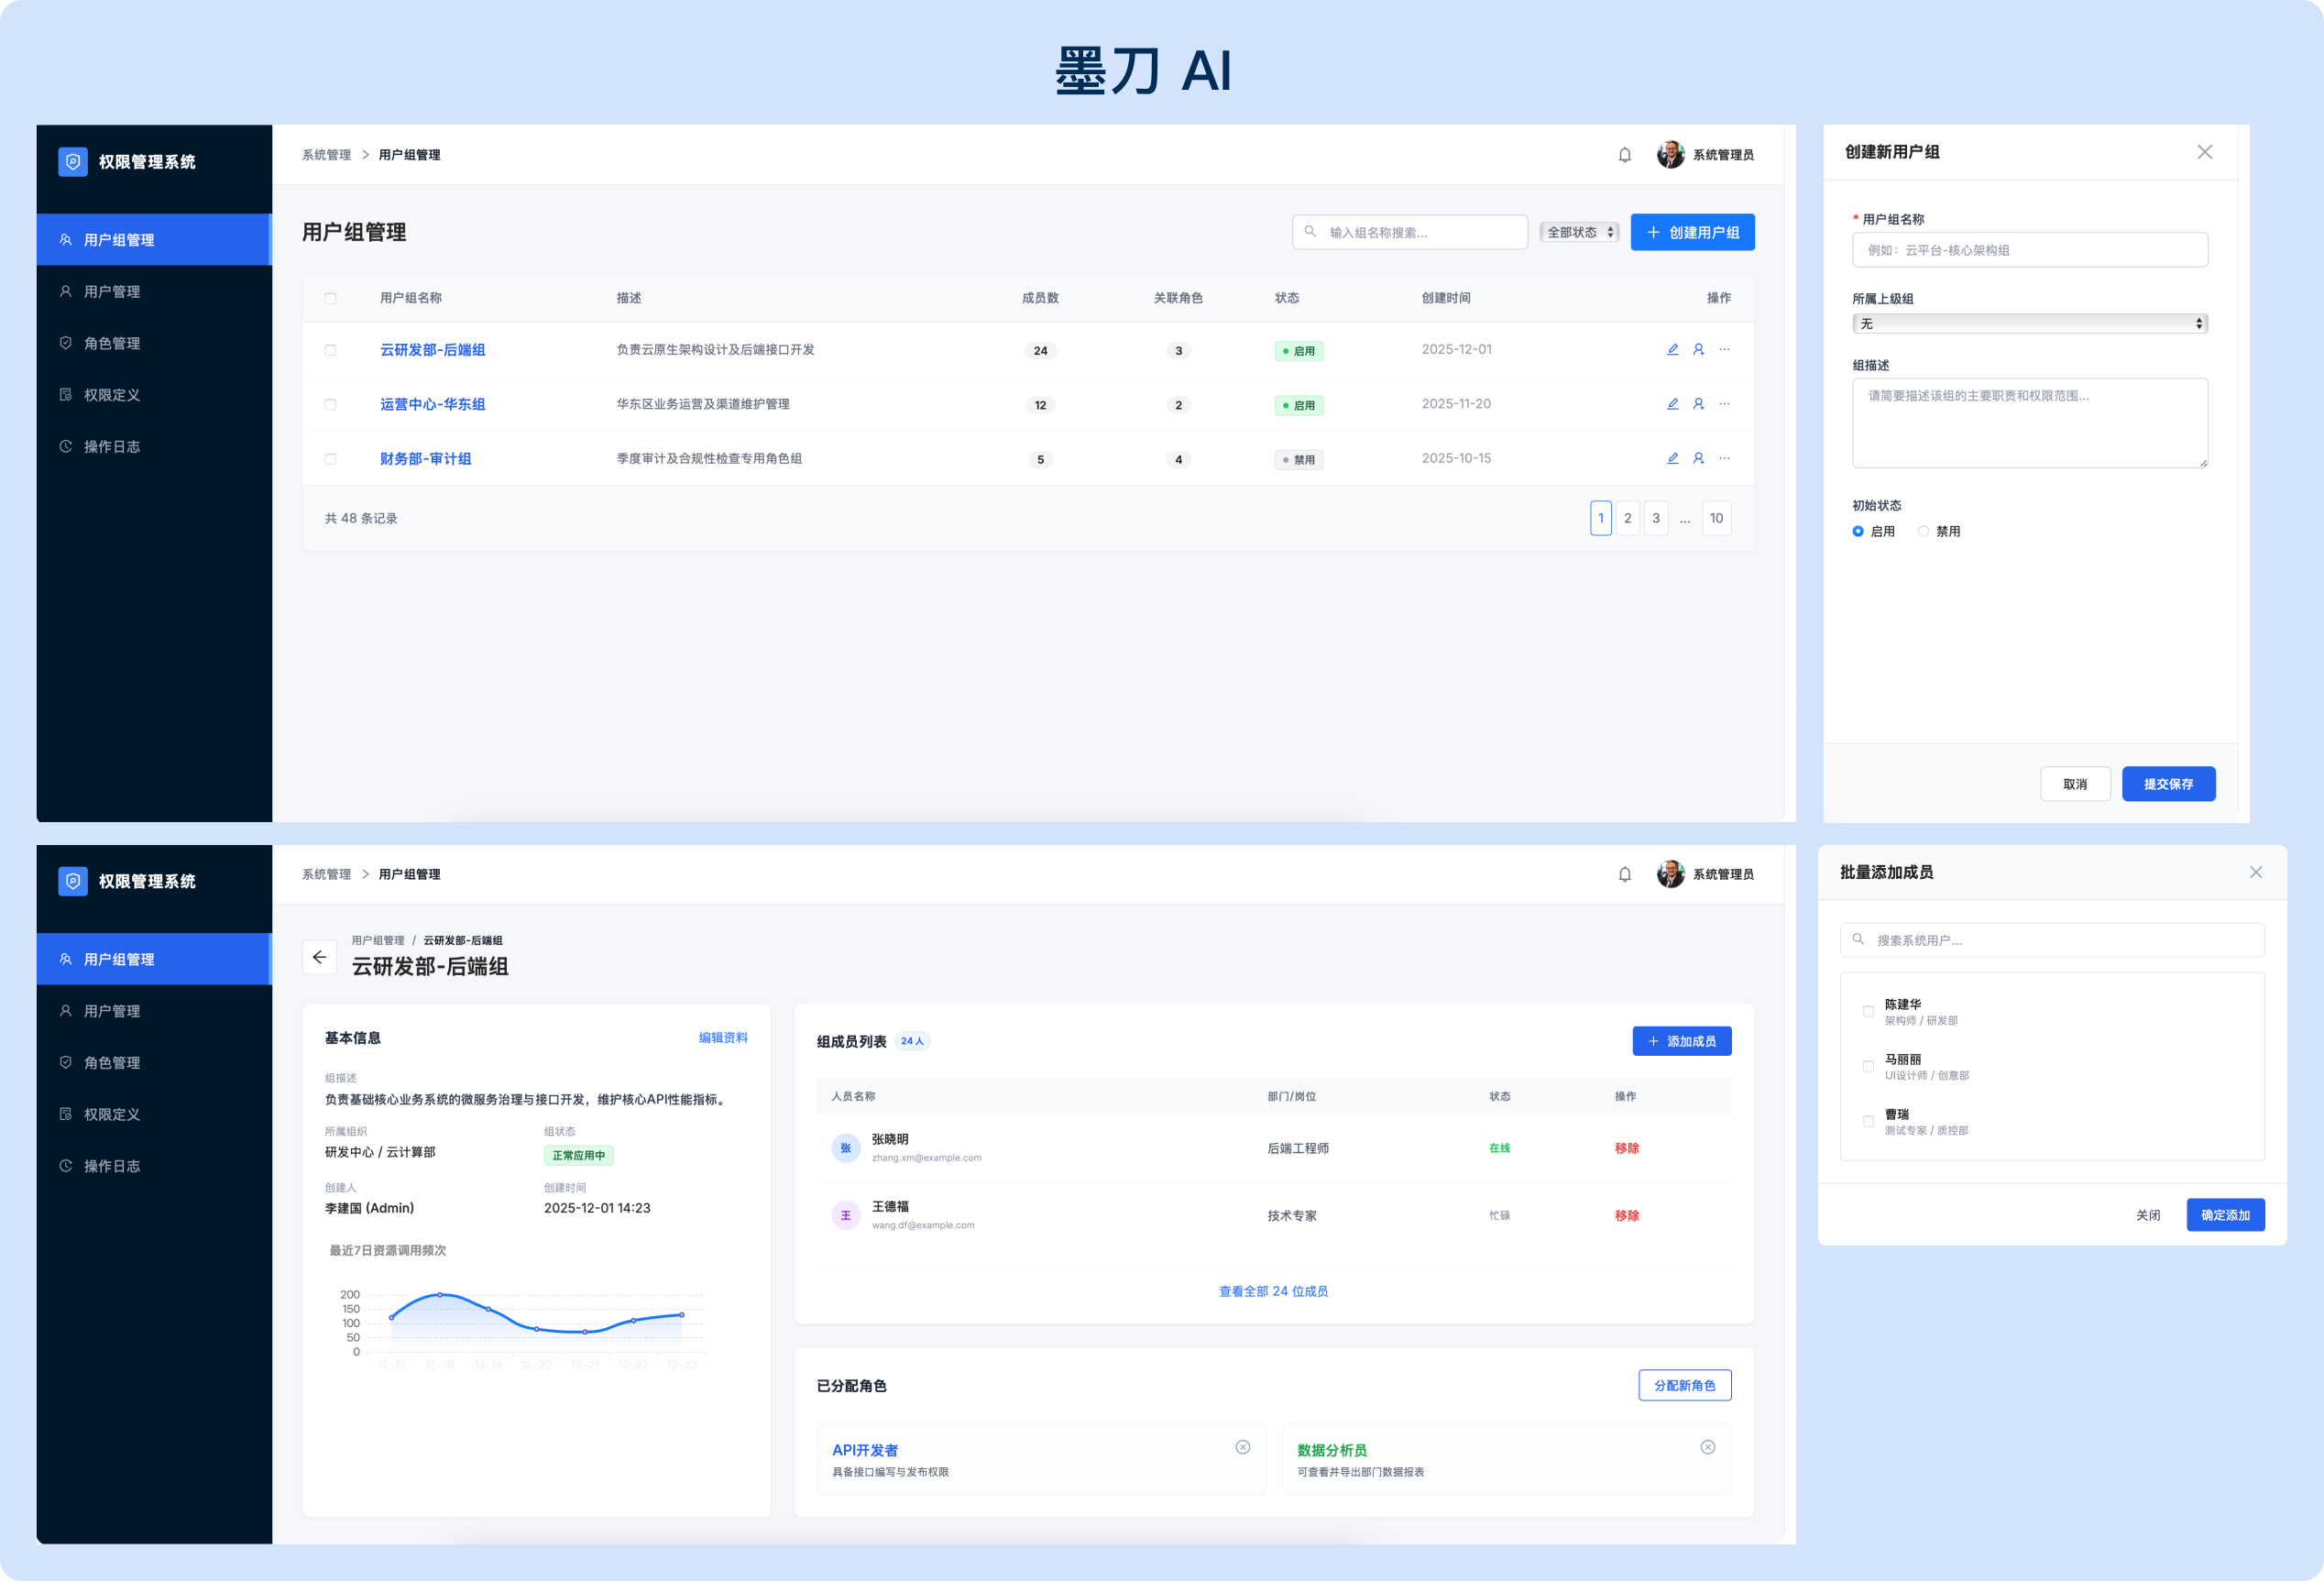Tick the checkbox for 云研发部-后端组 row
This screenshot has width=2324, height=1581.
pyautogui.click(x=330, y=350)
